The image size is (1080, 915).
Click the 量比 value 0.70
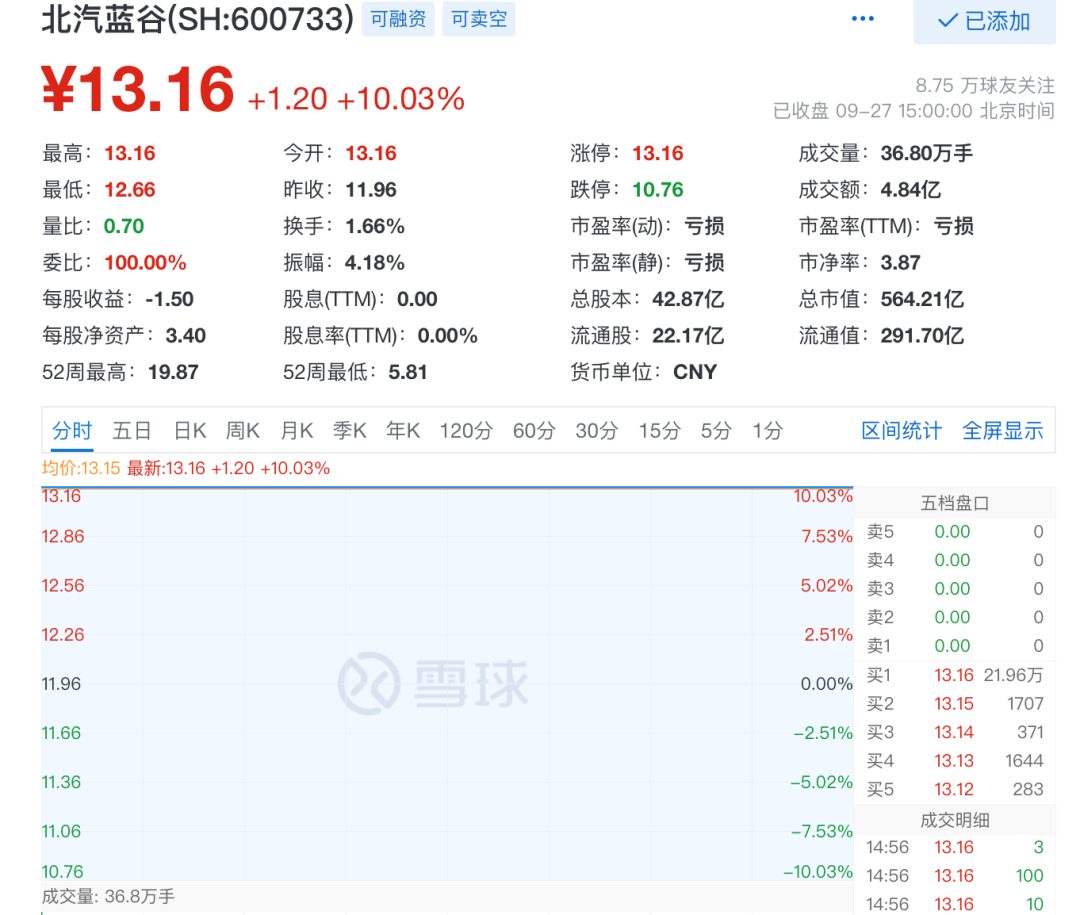tap(124, 226)
